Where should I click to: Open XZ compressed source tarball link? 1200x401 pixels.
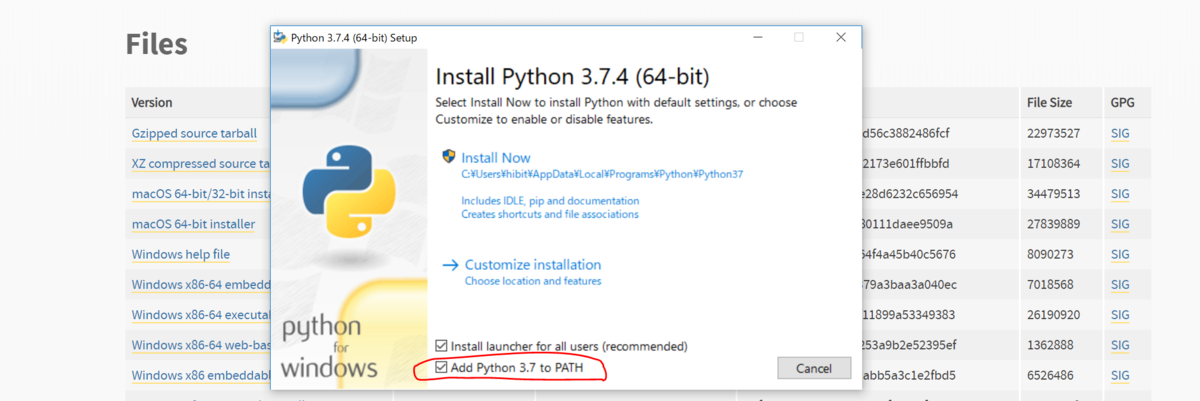(201, 163)
